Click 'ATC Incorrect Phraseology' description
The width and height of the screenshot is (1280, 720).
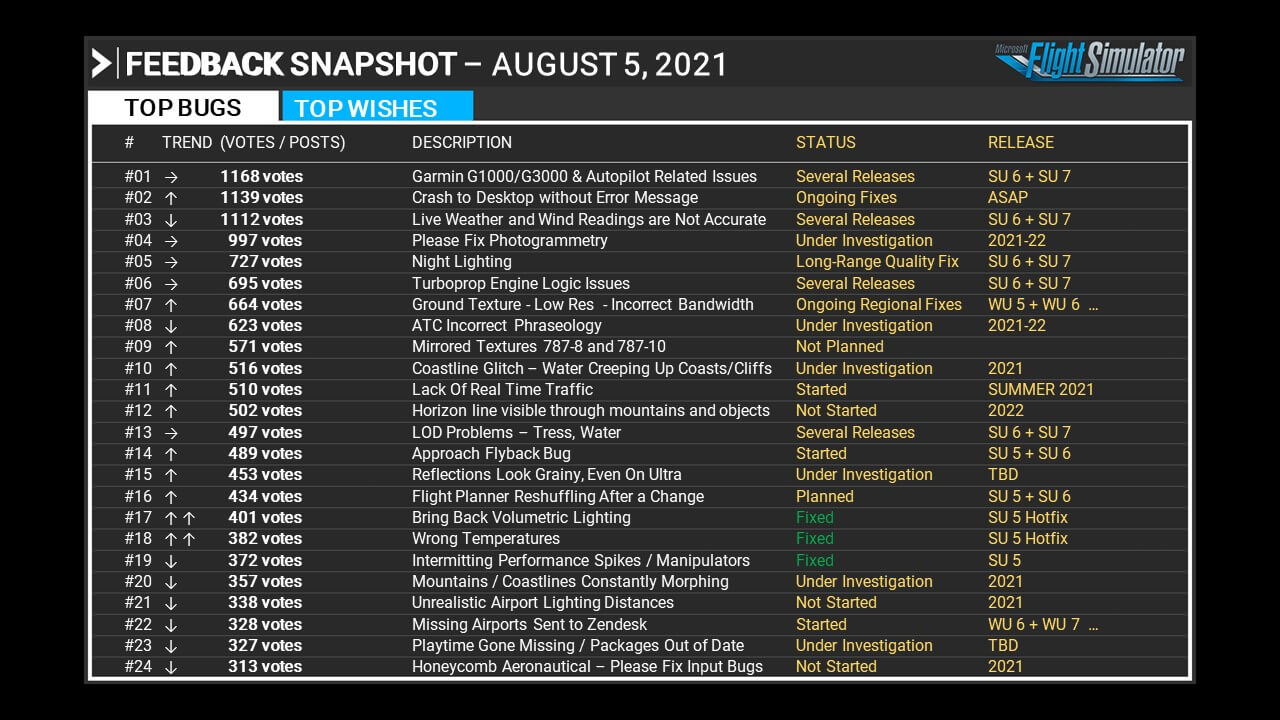pos(507,326)
